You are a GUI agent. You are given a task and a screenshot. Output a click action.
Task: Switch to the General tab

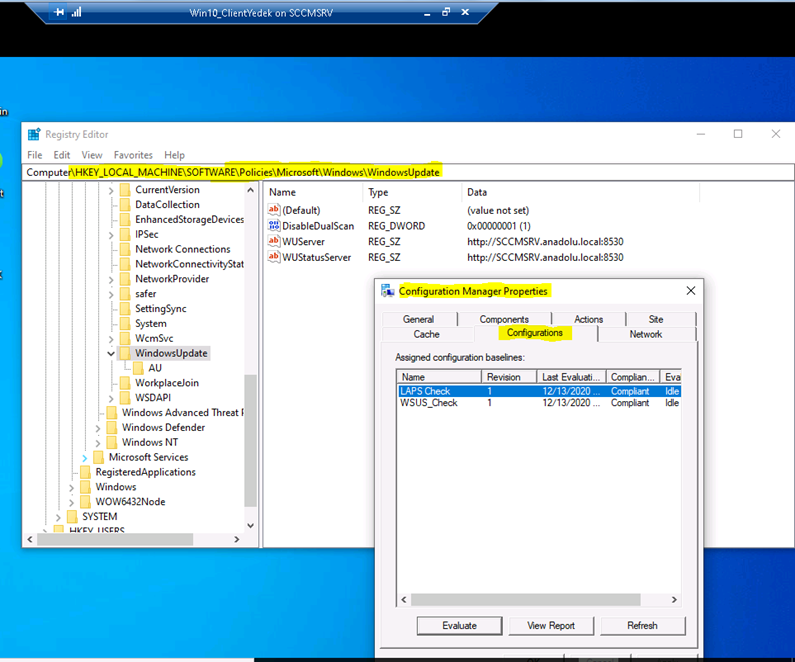(x=418, y=319)
